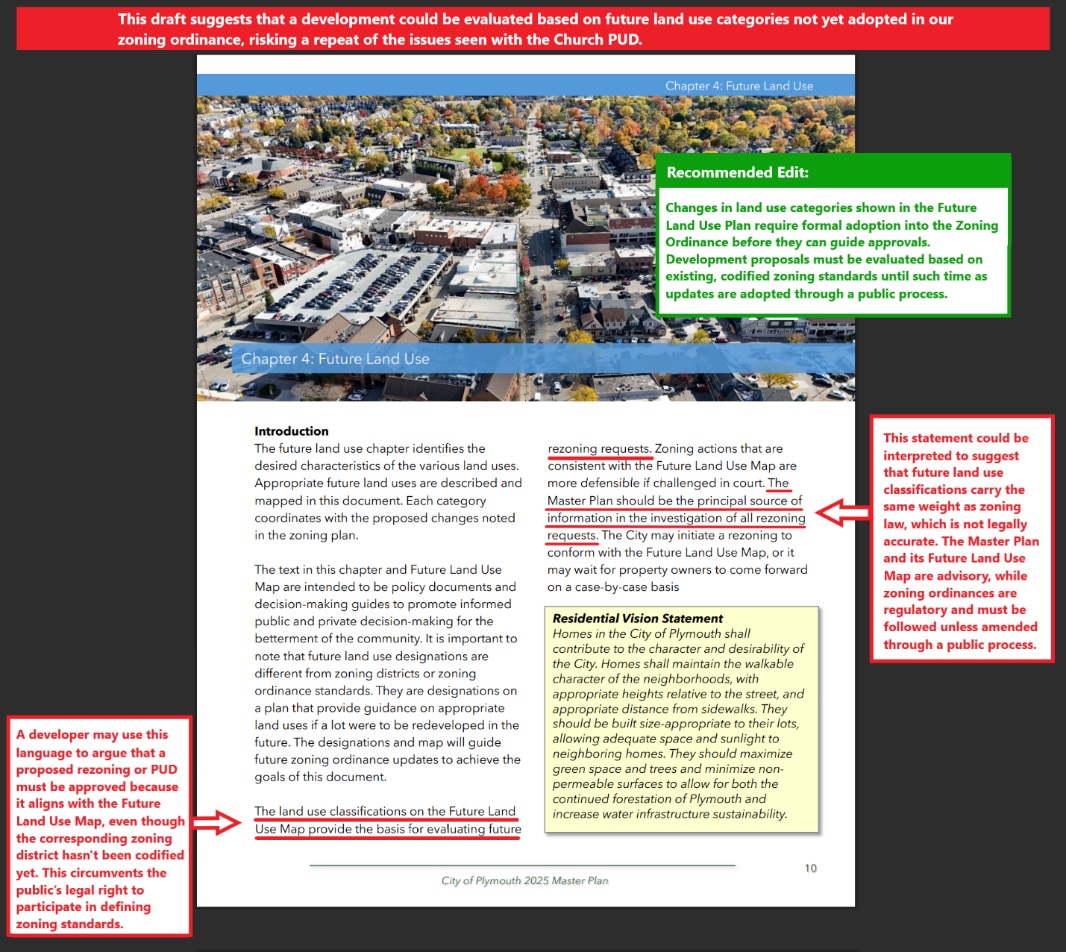Click paragraph starting "The text in this chapter"
The image size is (1066, 952).
pos(388,673)
